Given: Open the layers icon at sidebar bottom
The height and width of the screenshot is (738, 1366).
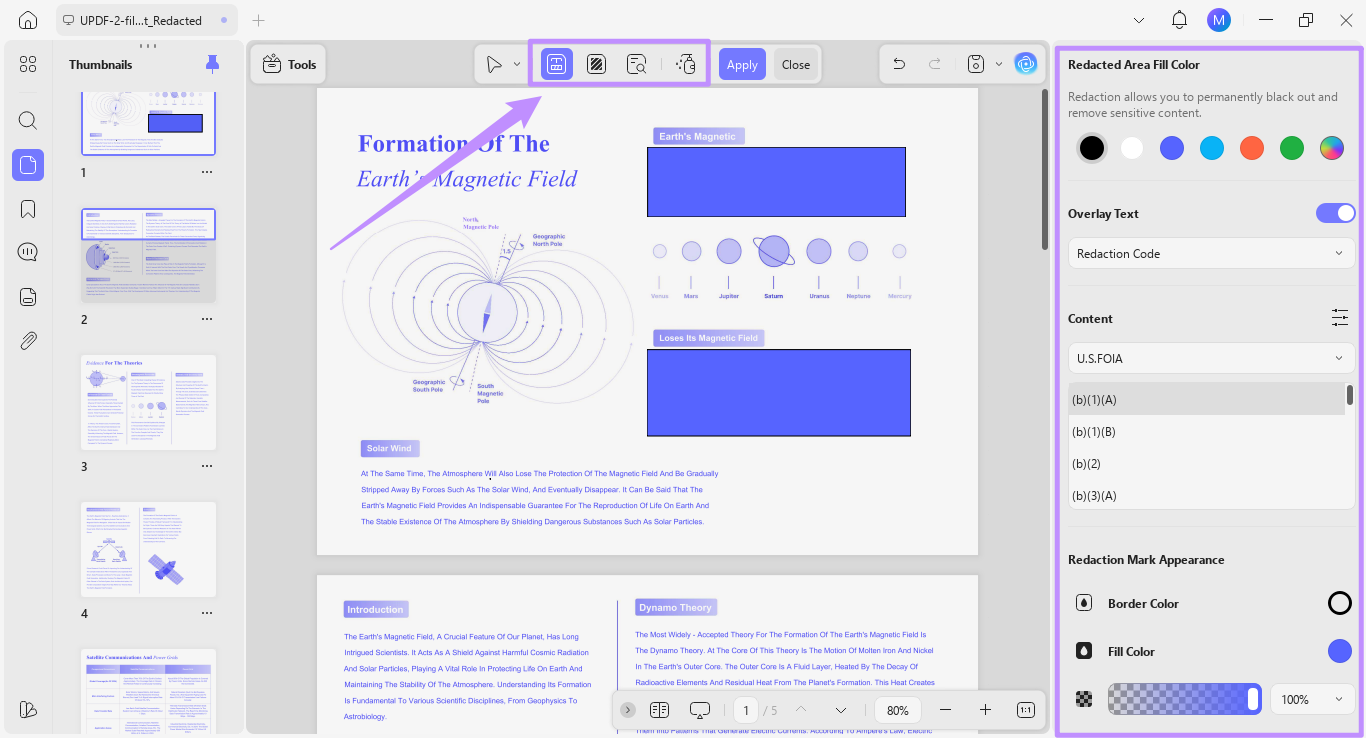Looking at the screenshot, I should (28, 709).
